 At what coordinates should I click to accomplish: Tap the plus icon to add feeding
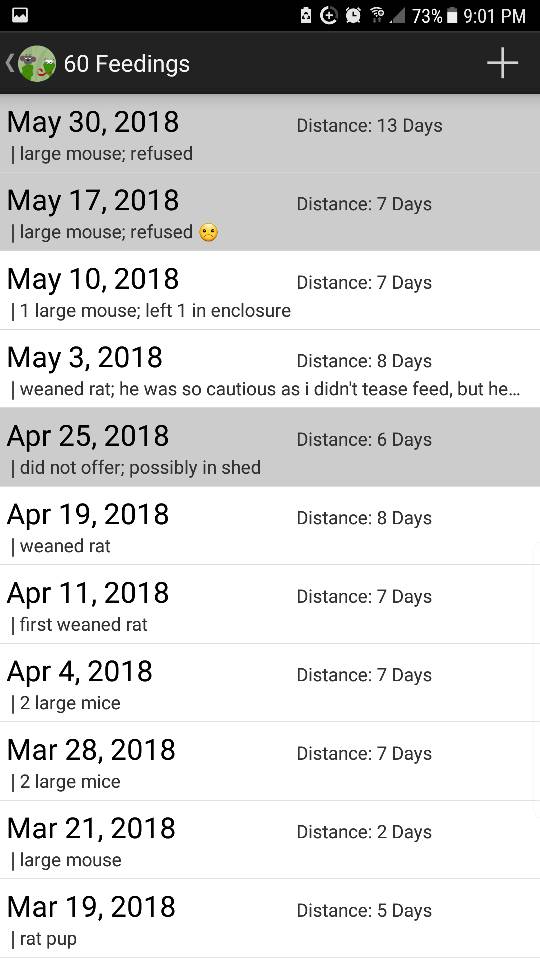(x=502, y=63)
